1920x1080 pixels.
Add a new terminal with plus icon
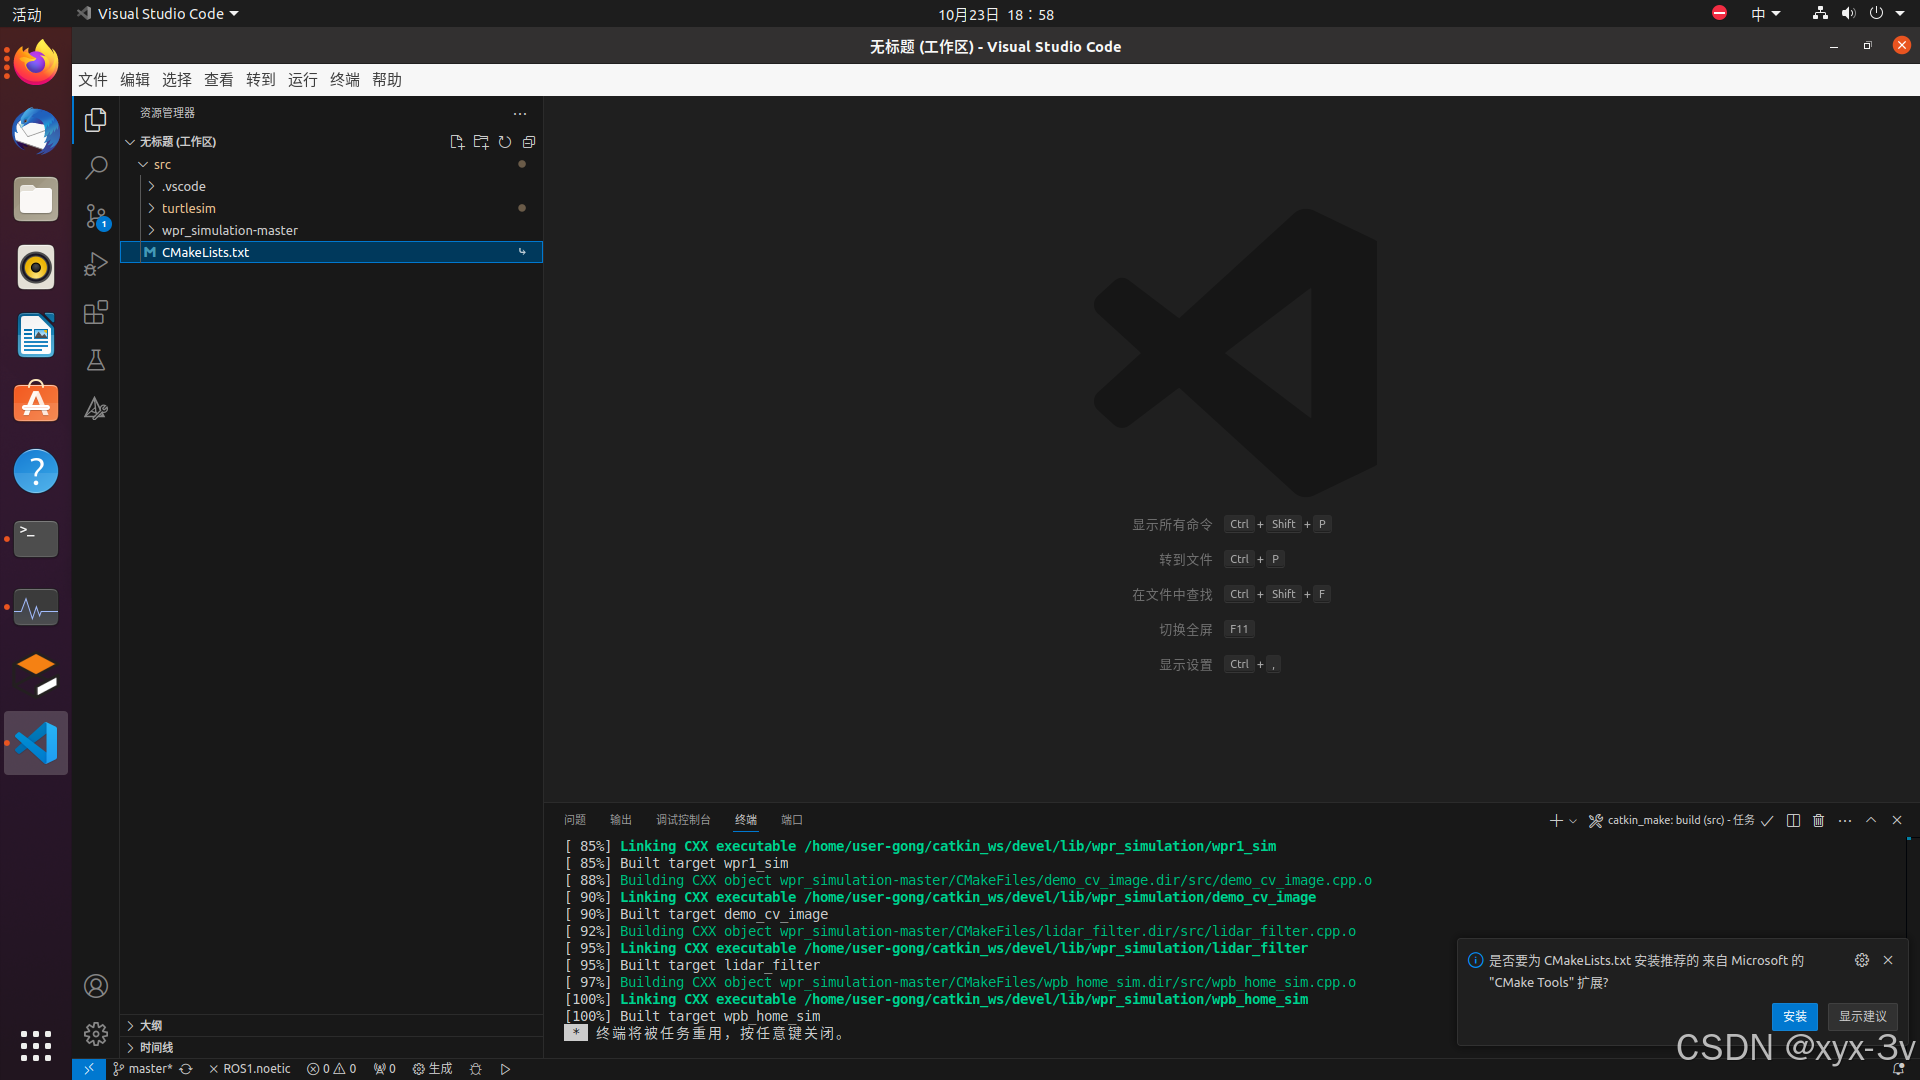pyautogui.click(x=1556, y=820)
